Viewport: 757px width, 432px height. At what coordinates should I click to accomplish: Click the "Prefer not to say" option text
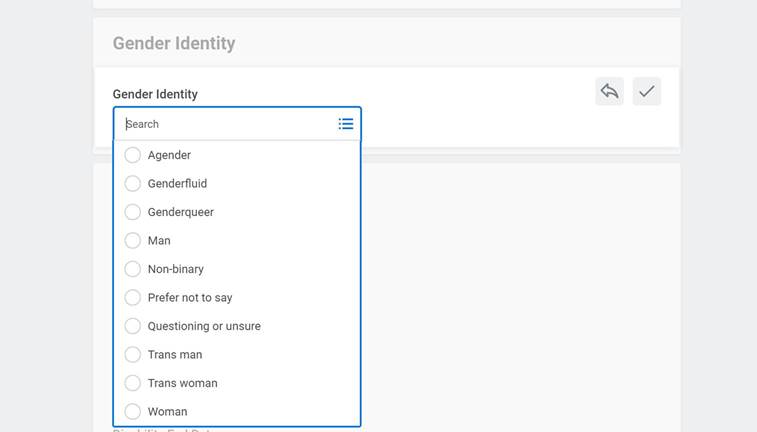[x=190, y=298]
